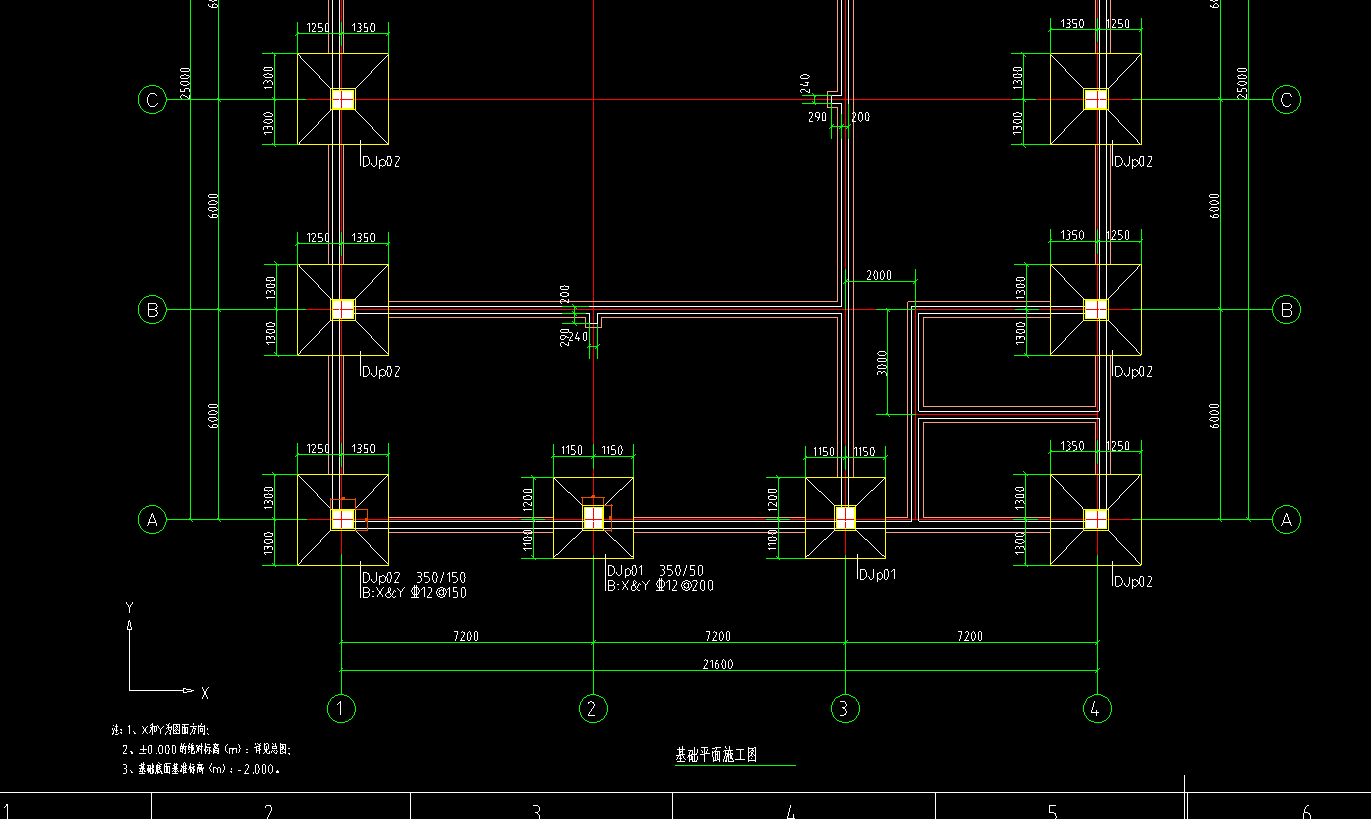Click the '1250' dimension above footing B-1
Screen dimensions: 1371x819
318,238
